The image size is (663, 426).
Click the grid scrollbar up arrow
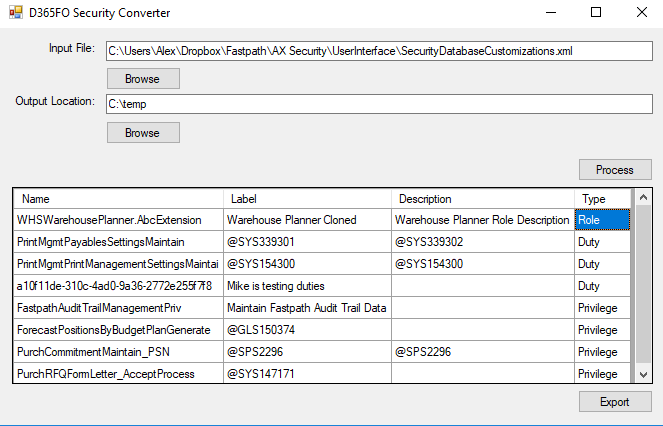(644, 198)
